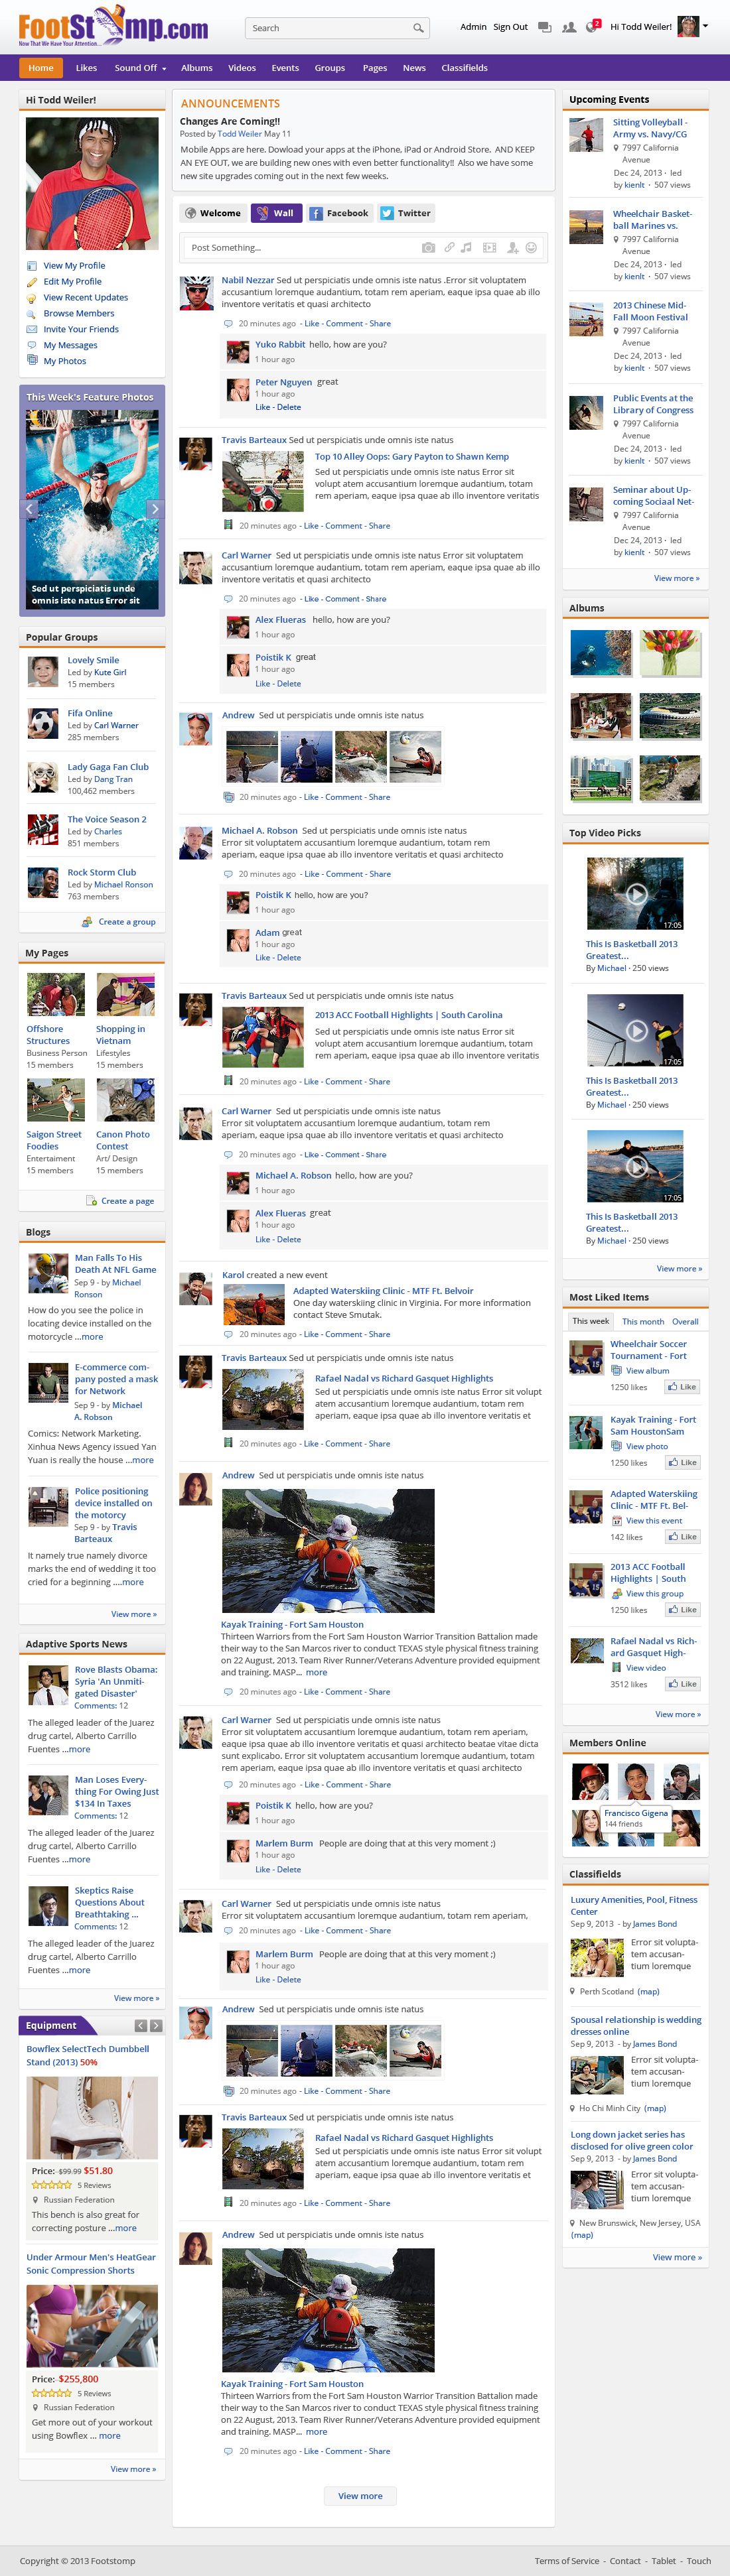
Task: Click the Admin link
Action: pos(473,27)
